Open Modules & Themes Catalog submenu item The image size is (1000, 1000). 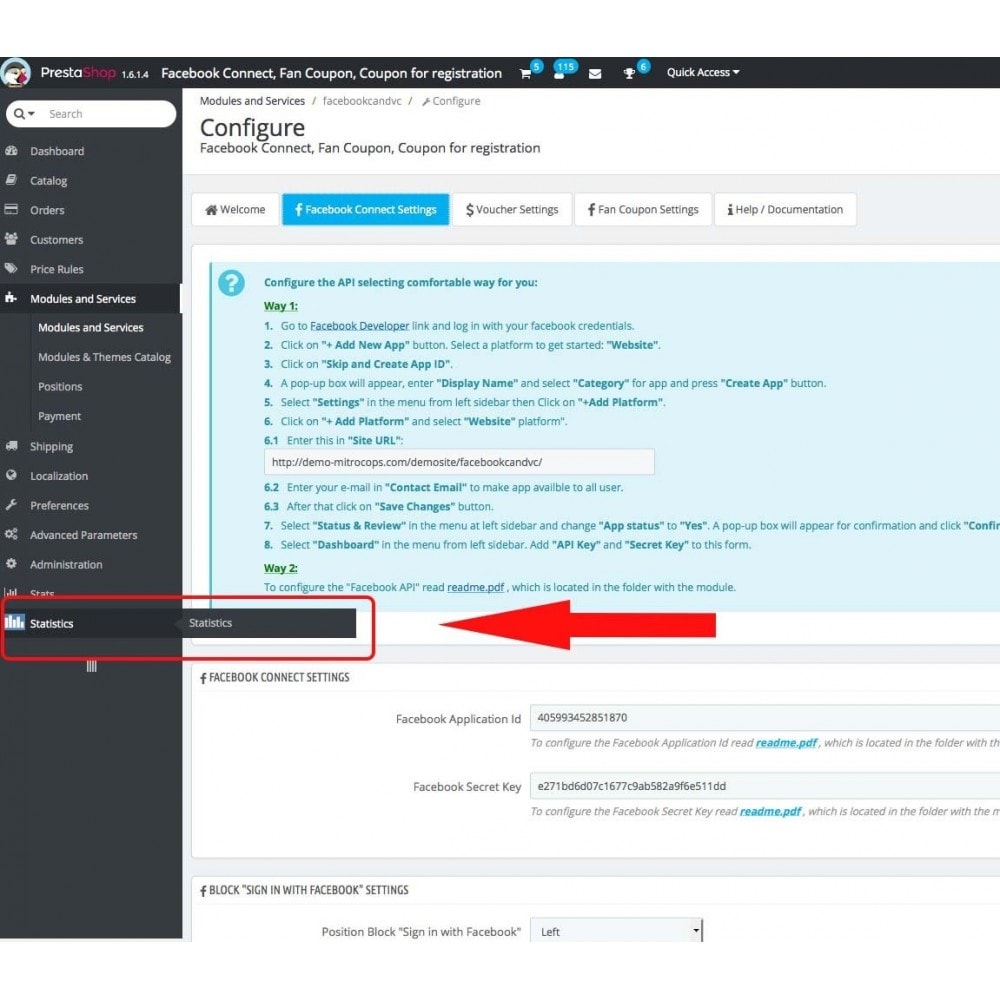pyautogui.click(x=105, y=357)
